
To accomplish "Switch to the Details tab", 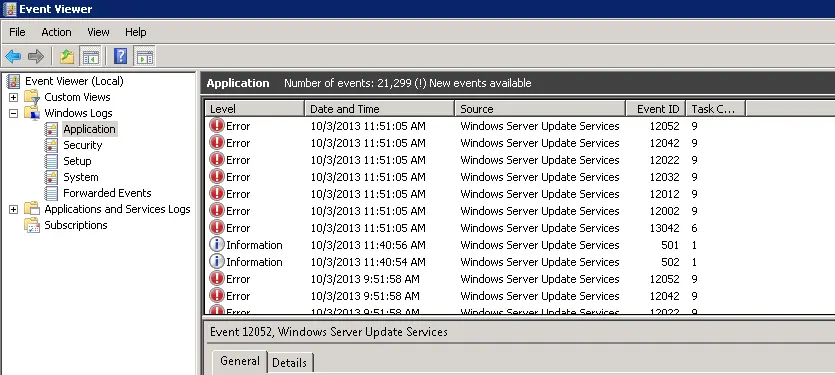I will [289, 363].
